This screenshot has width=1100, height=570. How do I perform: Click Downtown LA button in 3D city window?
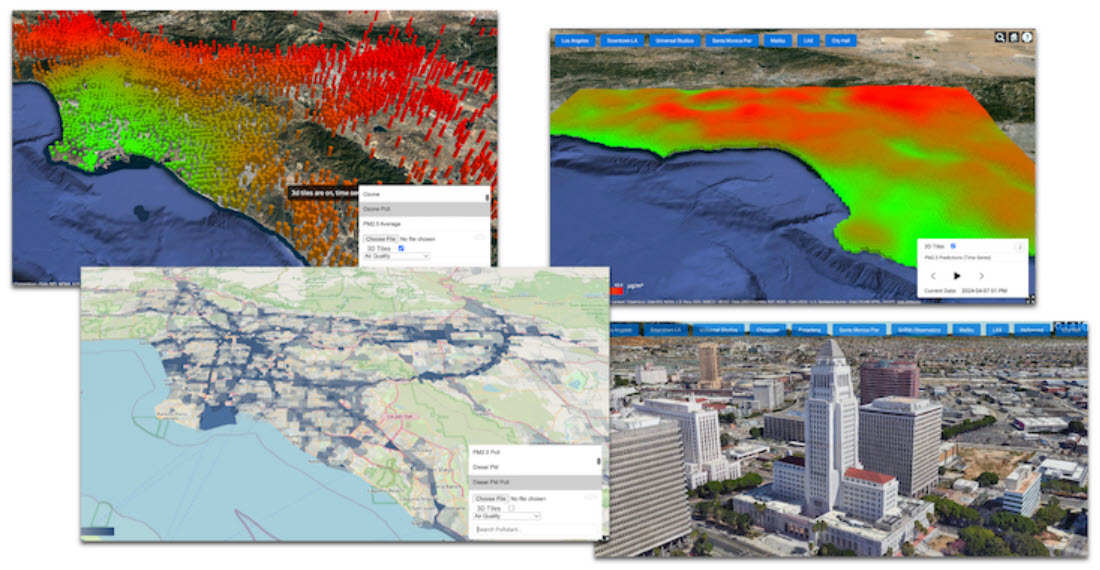665,330
